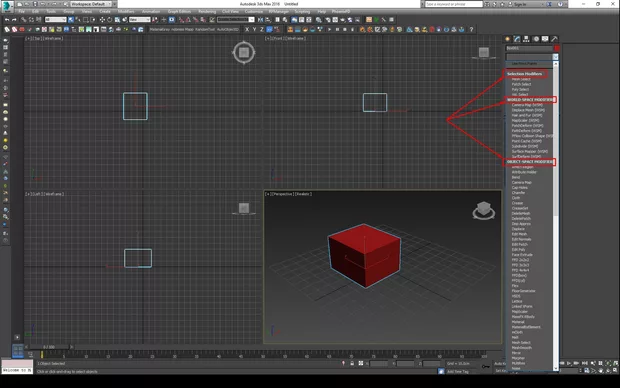Toggle the selection lock icon in status bar

pyautogui.click(x=352, y=363)
